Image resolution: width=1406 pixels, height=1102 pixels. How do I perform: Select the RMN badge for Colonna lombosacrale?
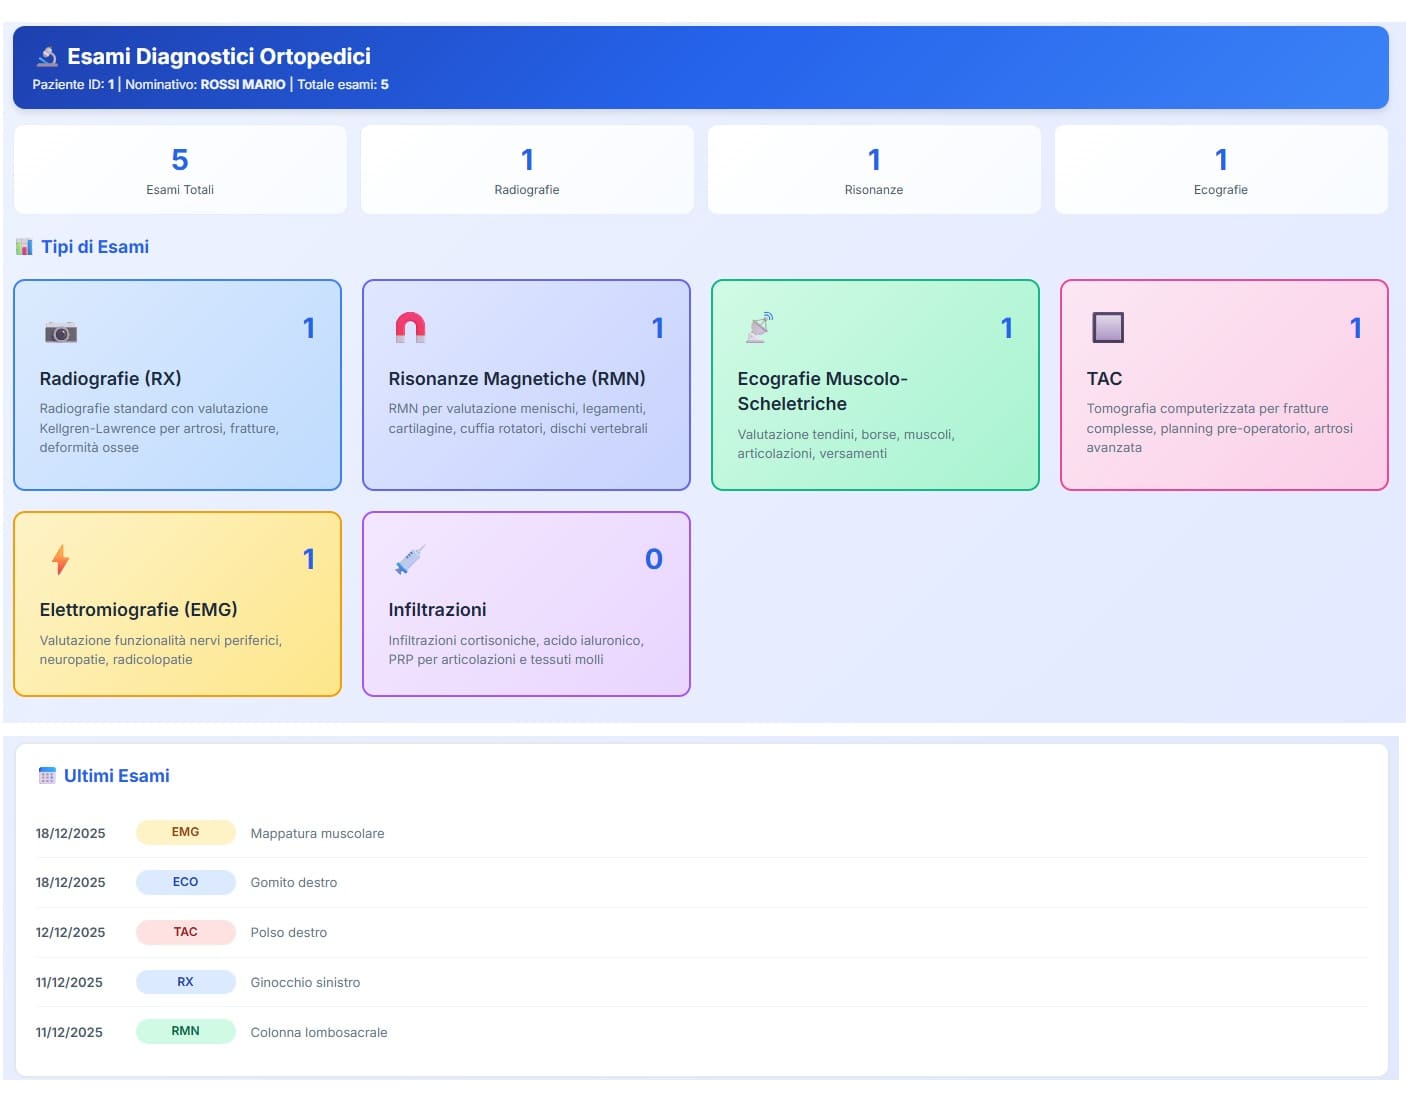coord(185,1031)
